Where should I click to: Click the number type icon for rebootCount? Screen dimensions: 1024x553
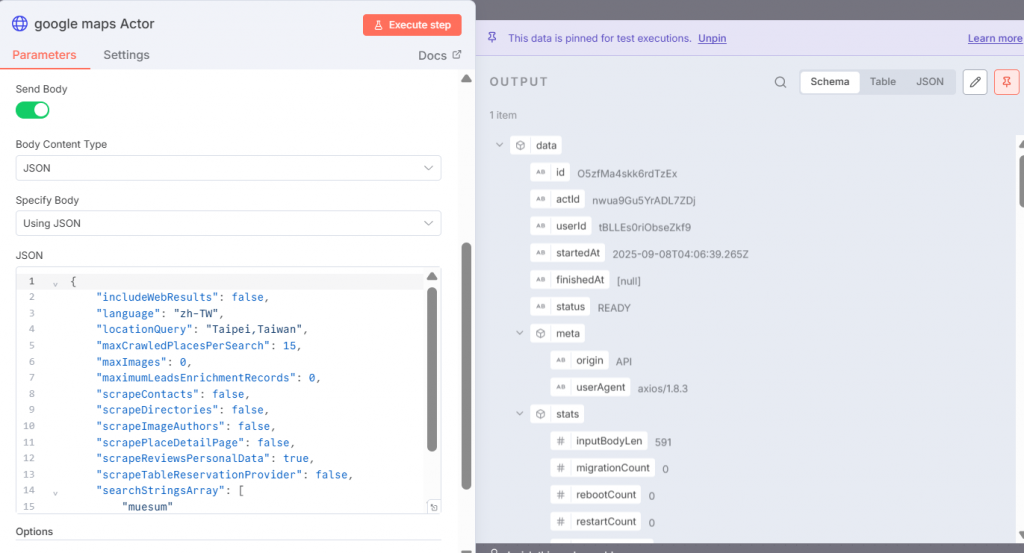[561, 494]
